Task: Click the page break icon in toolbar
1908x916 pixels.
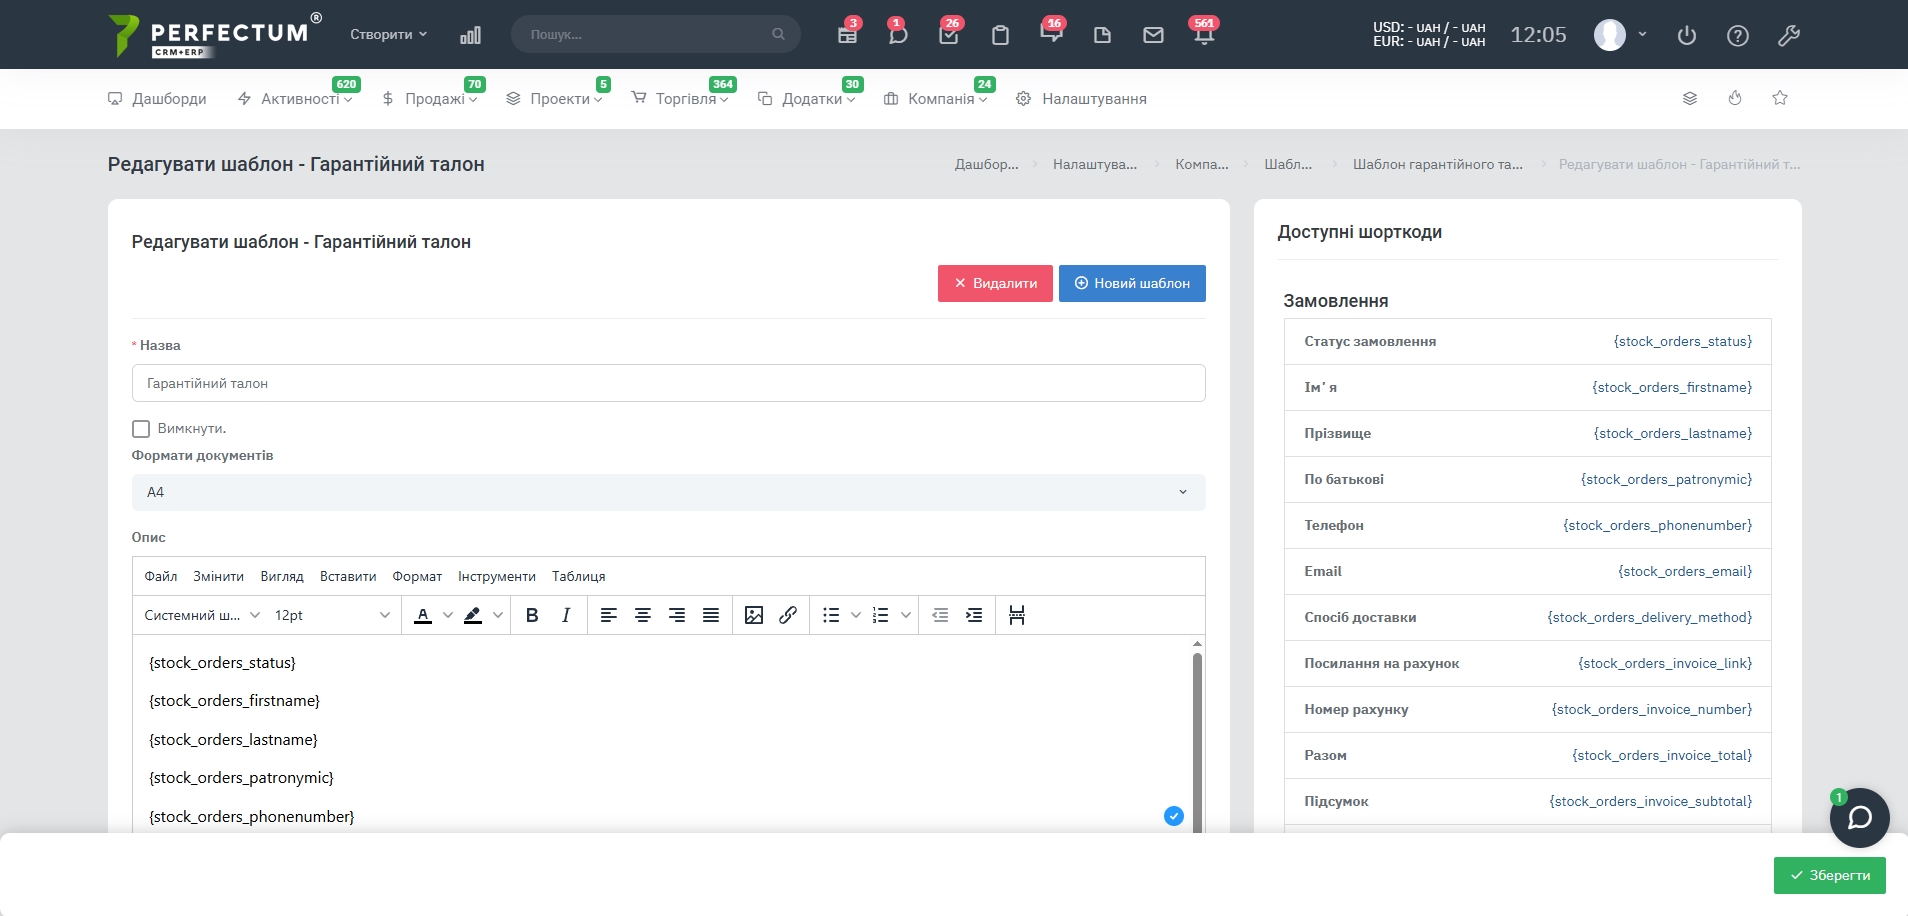Action: coord(1017,615)
